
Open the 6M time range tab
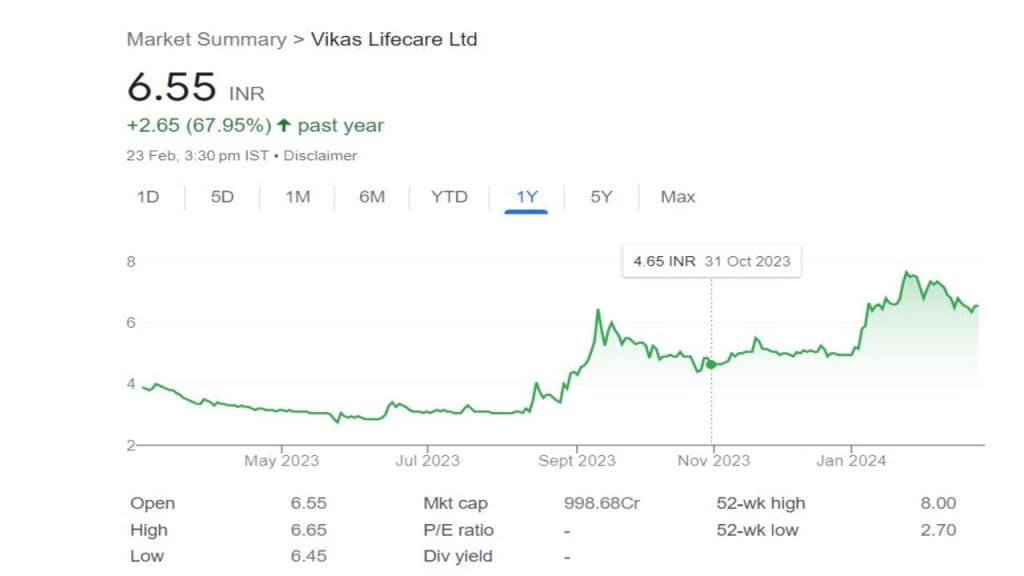(x=372, y=197)
